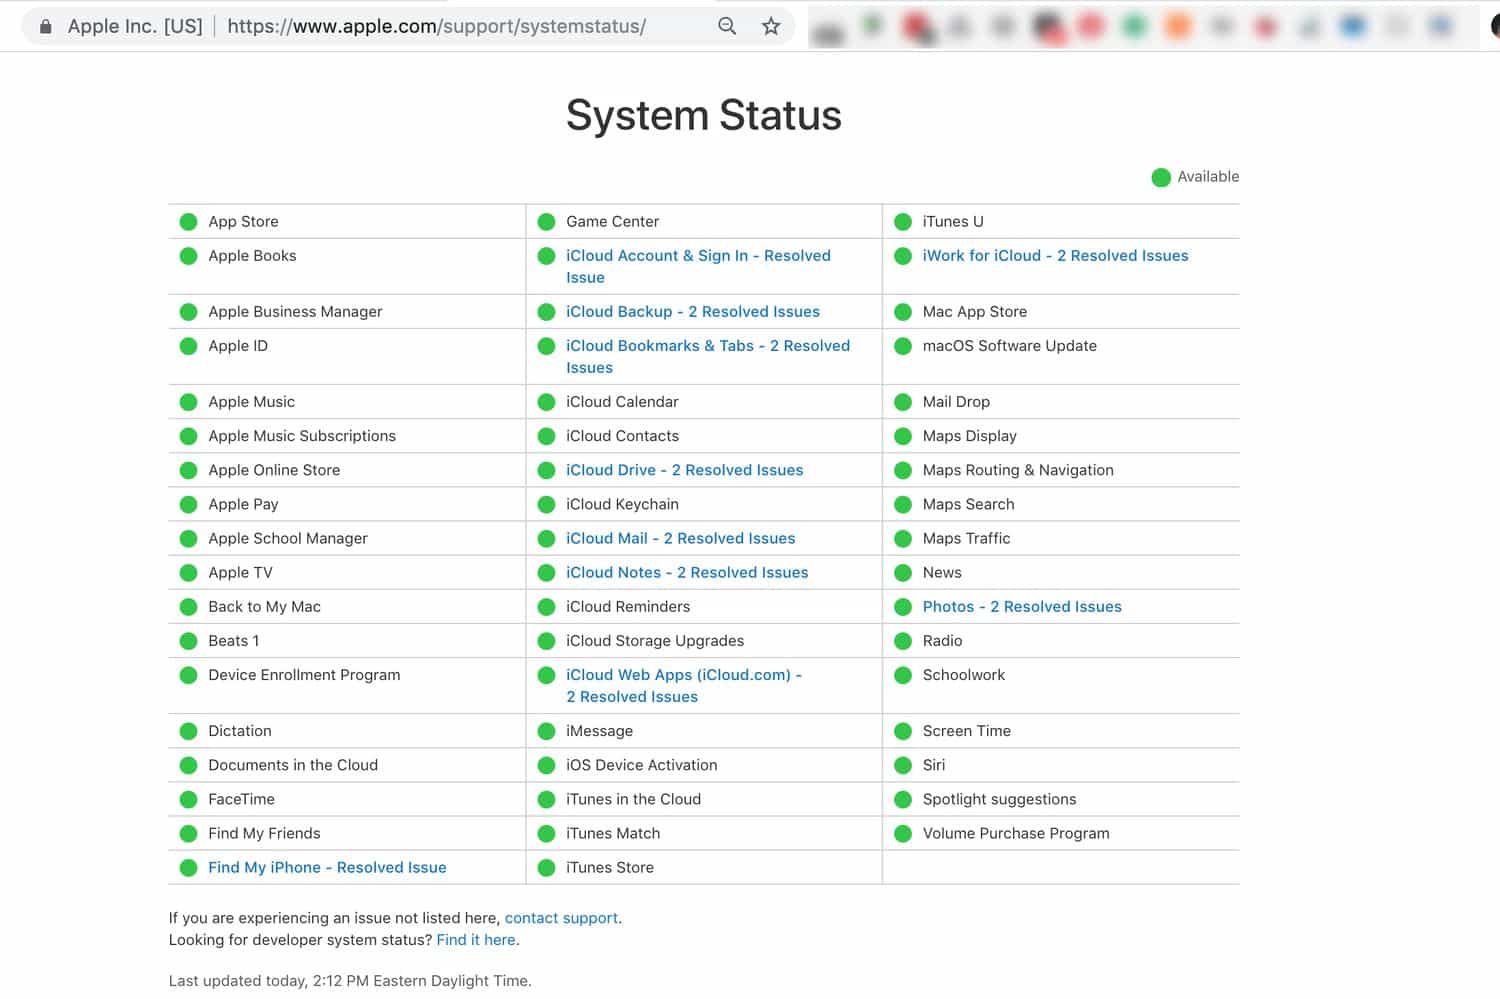
Task: Click the Volume Purchase Program text
Action: tap(1016, 833)
